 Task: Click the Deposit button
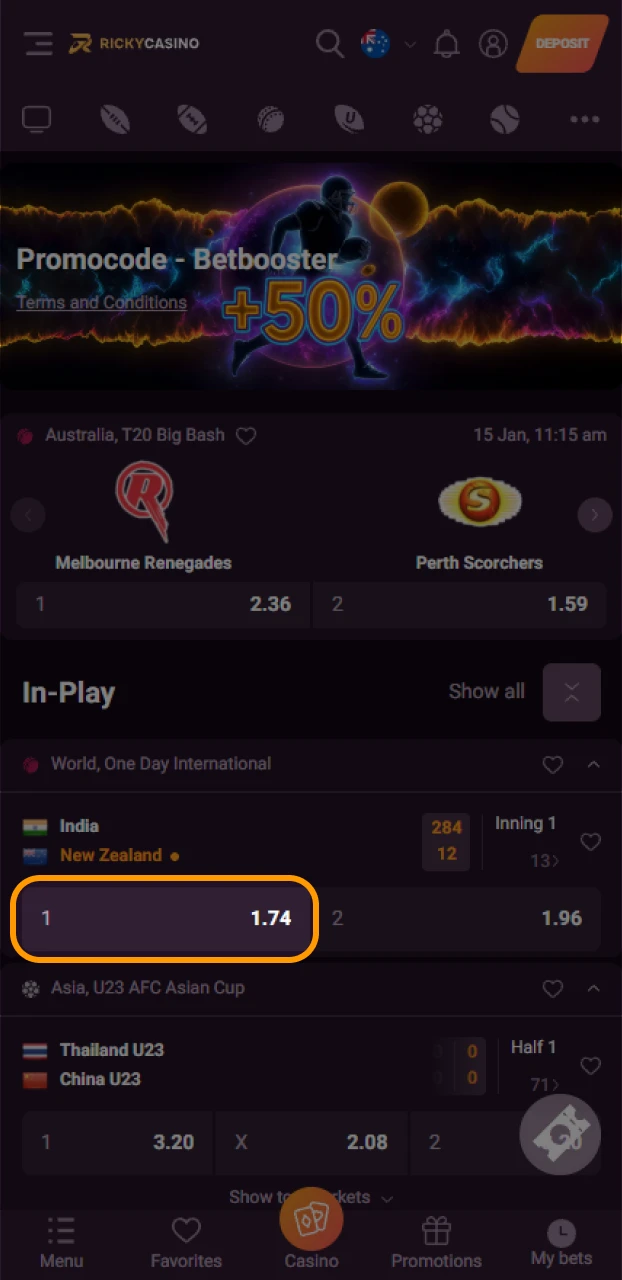(x=562, y=44)
